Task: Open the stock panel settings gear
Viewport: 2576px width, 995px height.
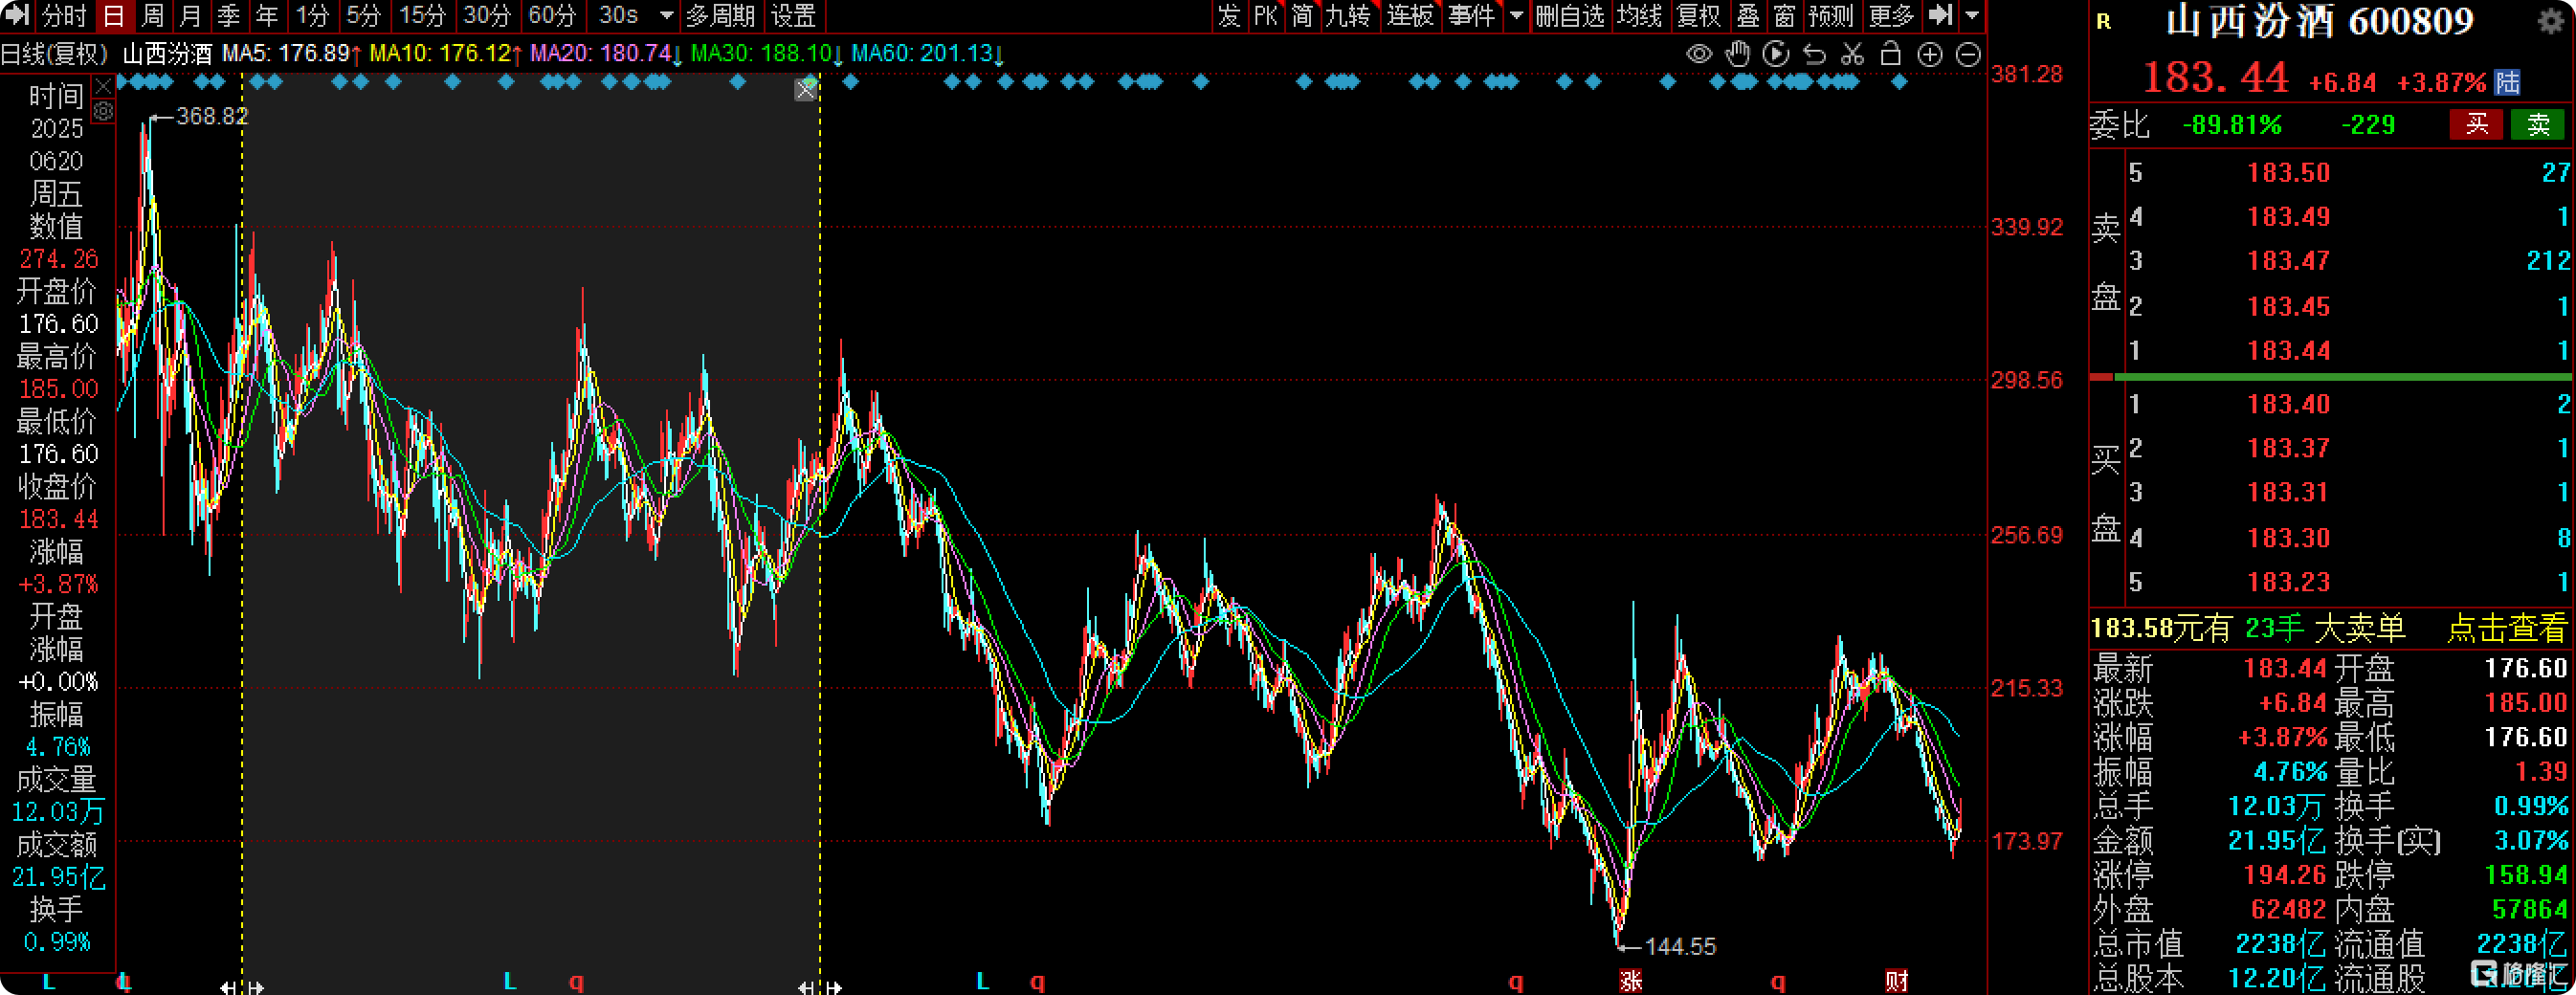Action: [2551, 20]
